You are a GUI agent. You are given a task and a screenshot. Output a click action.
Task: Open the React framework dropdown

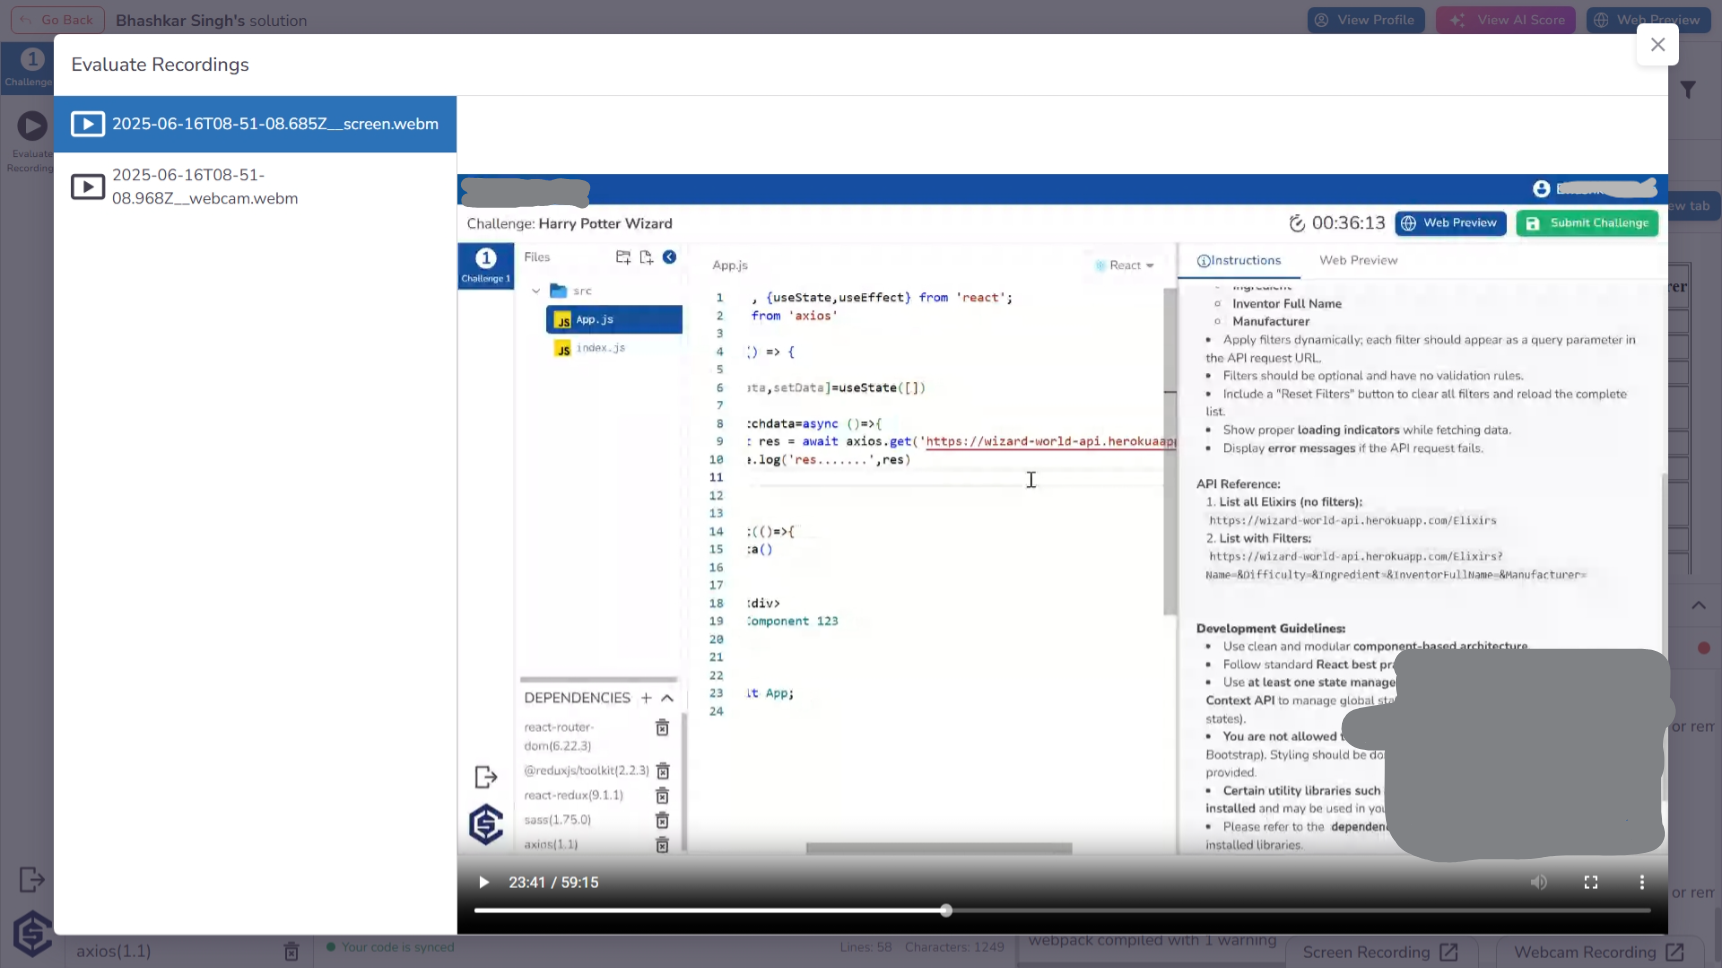1125,266
